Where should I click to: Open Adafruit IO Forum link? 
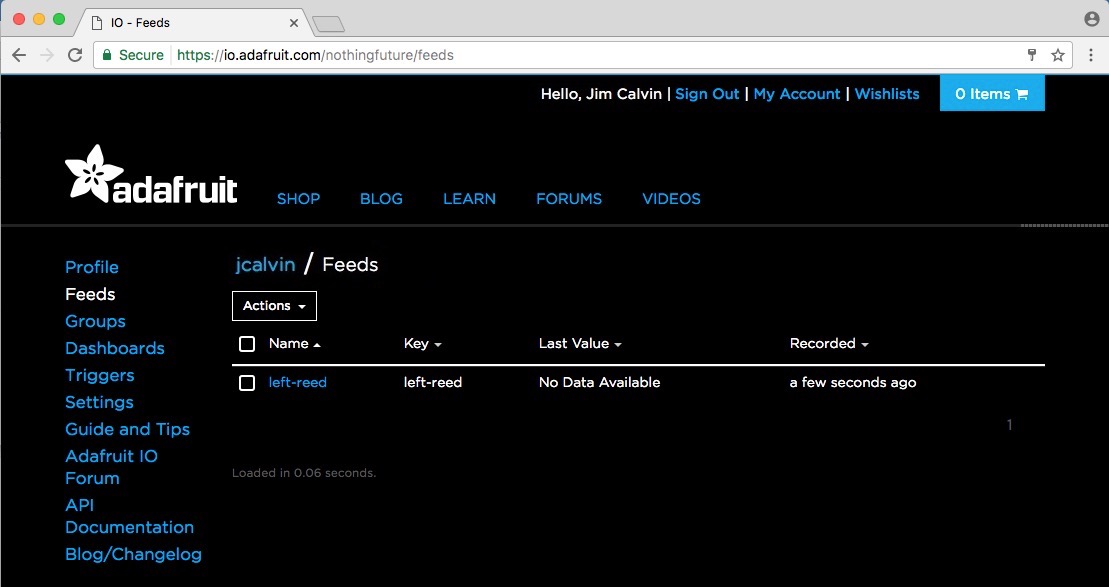[111, 467]
